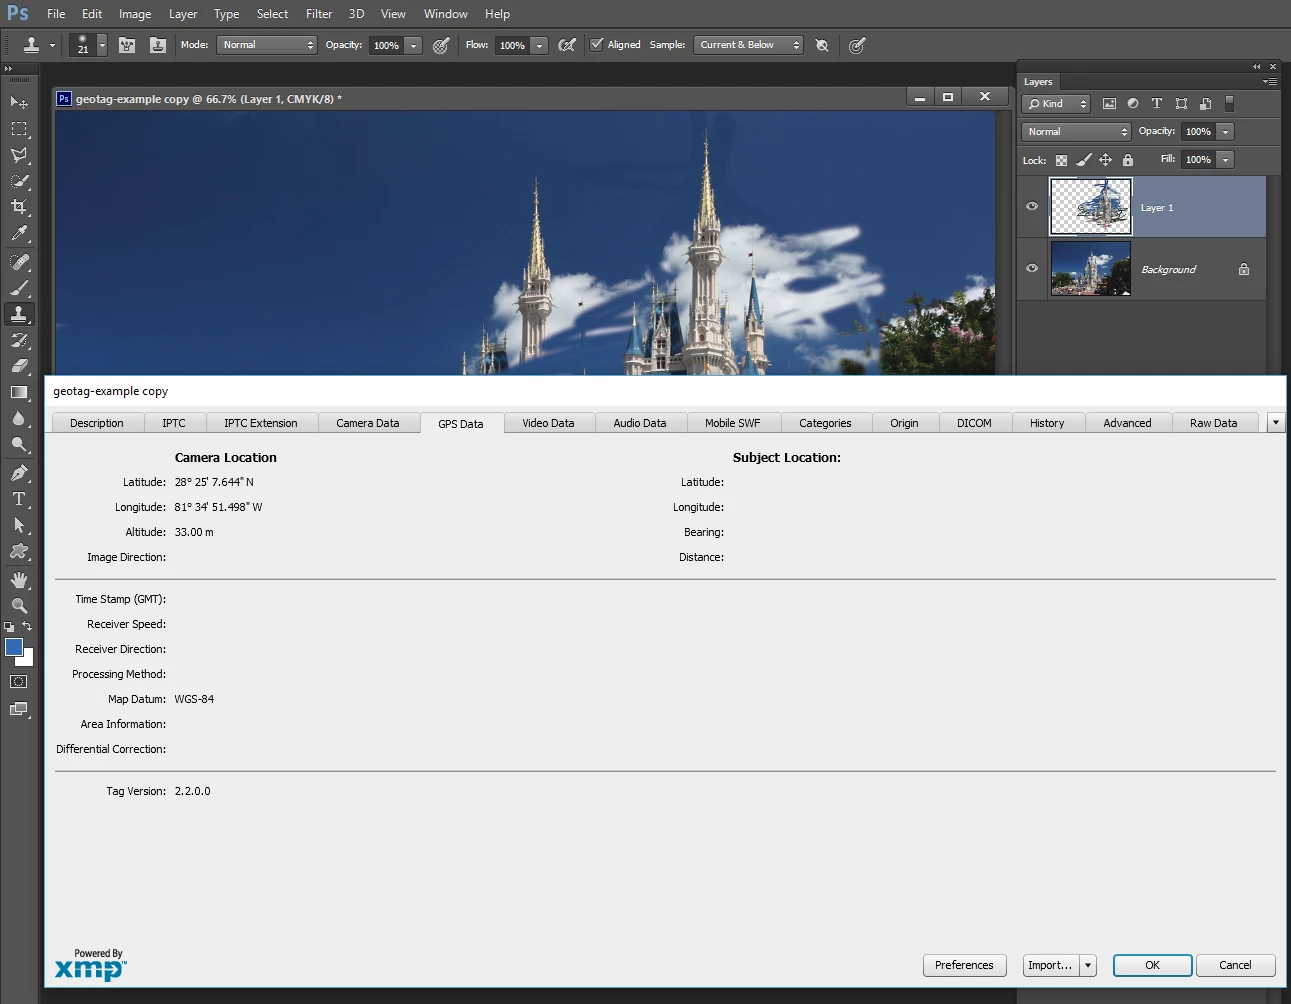The image size is (1291, 1004).
Task: Select the Polygonal Lasso tool
Action: pyautogui.click(x=19, y=155)
